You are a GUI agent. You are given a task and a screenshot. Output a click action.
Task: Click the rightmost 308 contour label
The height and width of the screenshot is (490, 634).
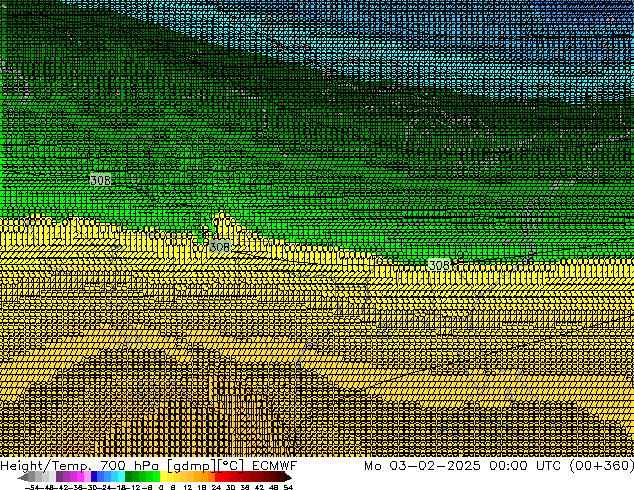tap(438, 265)
